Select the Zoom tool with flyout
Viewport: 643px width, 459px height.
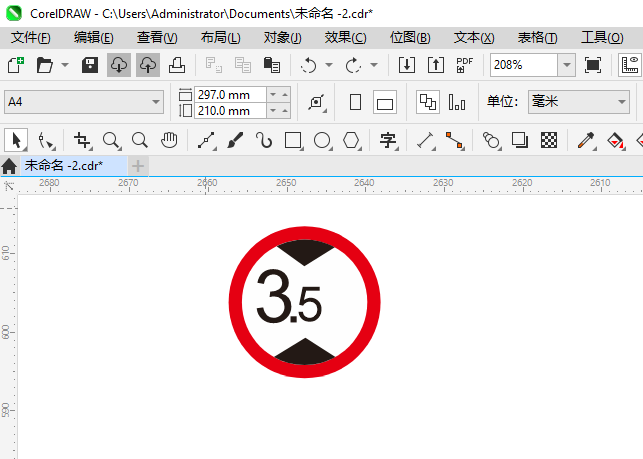point(112,140)
